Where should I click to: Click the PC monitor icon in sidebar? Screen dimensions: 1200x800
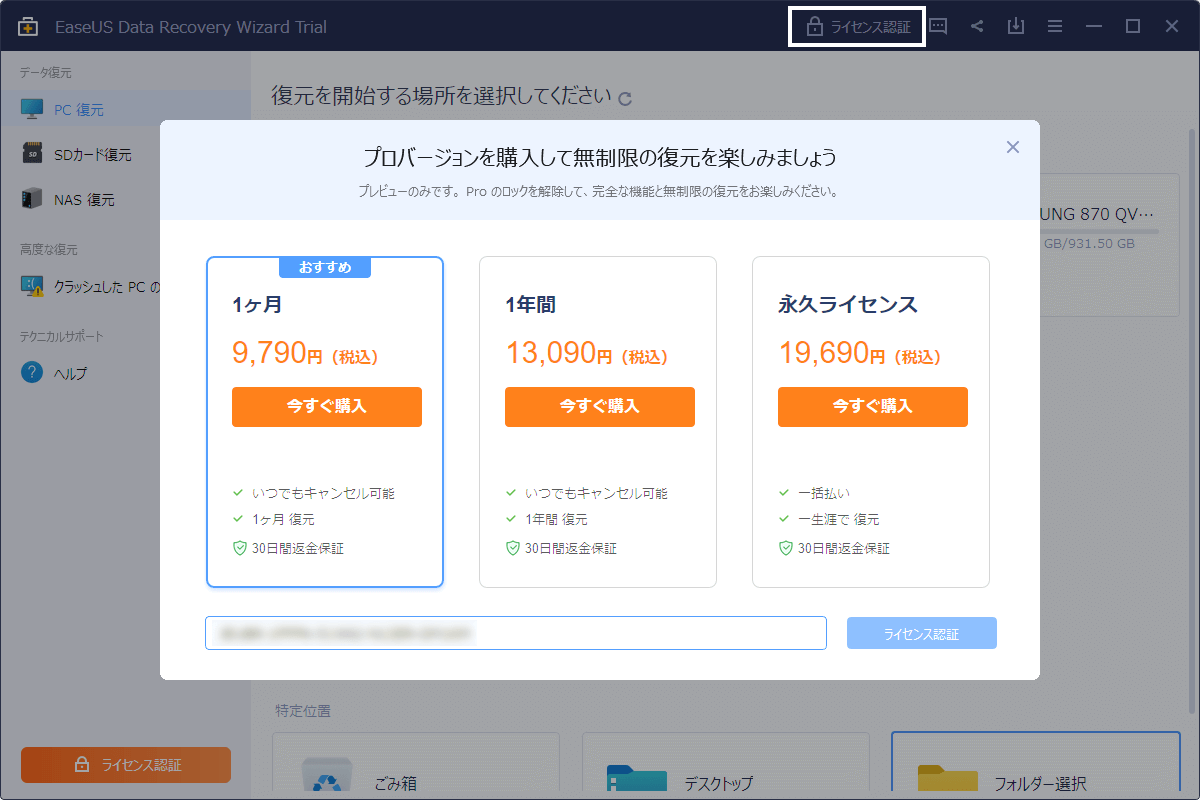32,109
